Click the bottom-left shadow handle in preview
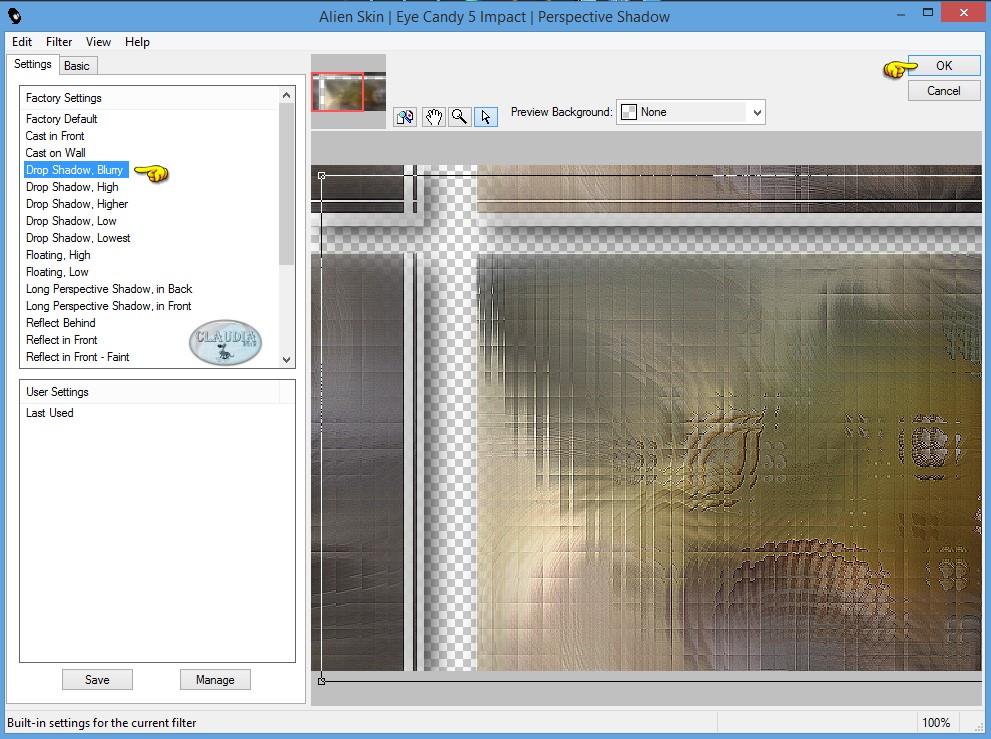Image resolution: width=991 pixels, height=739 pixels. [322, 681]
